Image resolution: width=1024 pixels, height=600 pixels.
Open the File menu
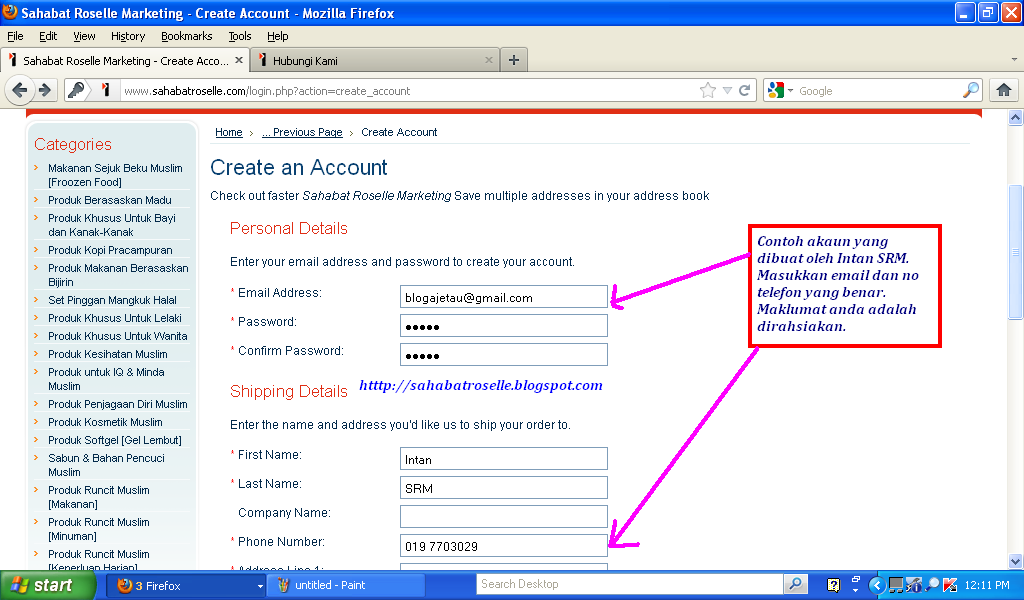pyautogui.click(x=15, y=36)
